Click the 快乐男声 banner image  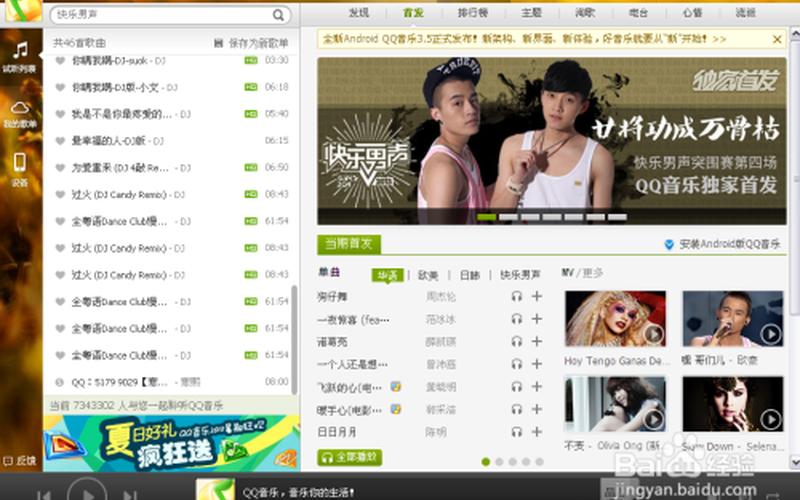point(552,141)
